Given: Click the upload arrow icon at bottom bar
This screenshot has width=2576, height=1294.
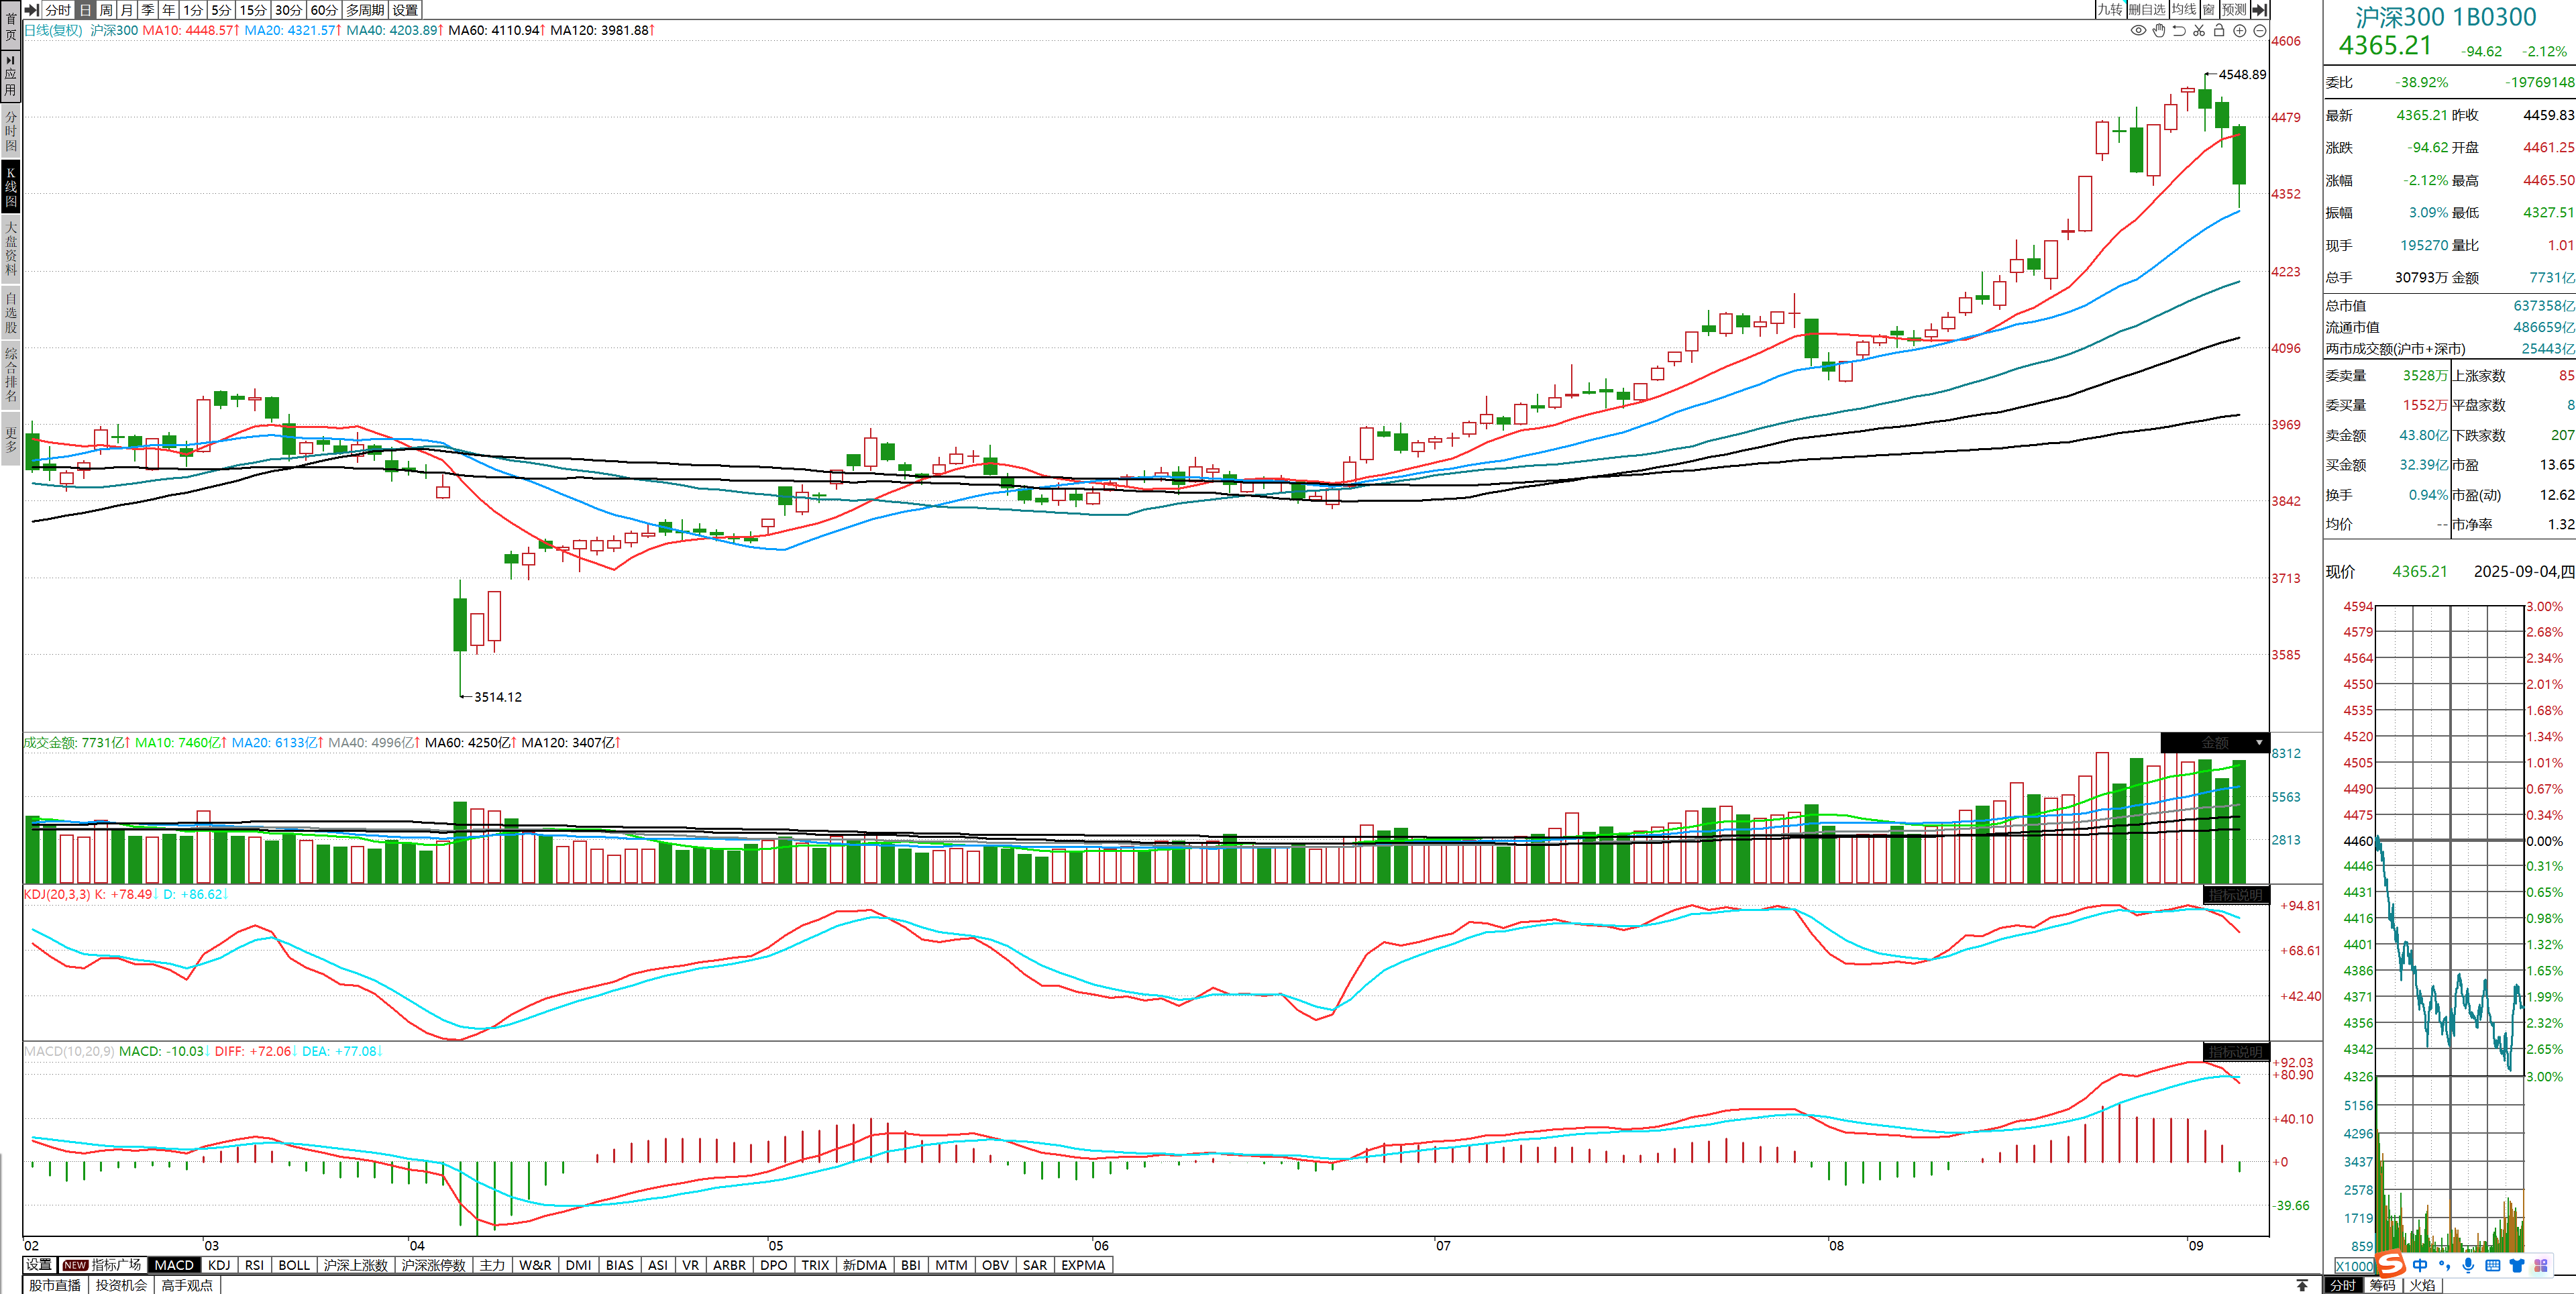Looking at the screenshot, I should click(x=2302, y=1285).
